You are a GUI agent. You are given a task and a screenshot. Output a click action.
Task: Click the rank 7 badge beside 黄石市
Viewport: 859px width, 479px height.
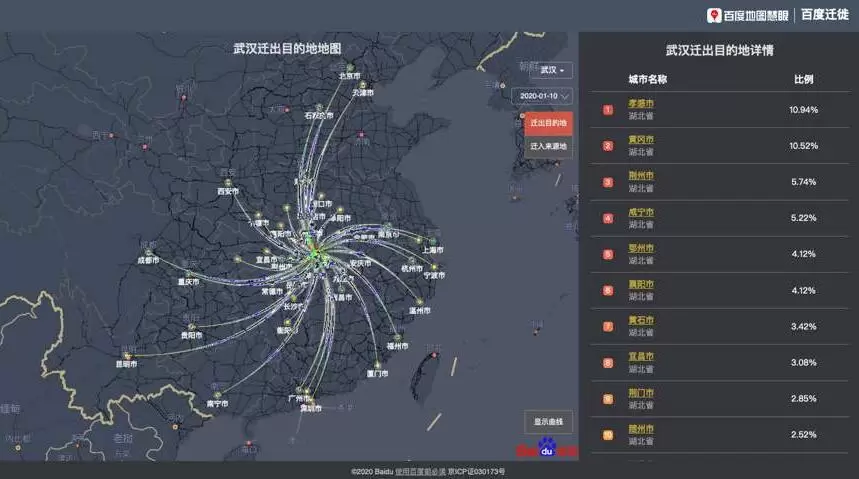[607, 326]
